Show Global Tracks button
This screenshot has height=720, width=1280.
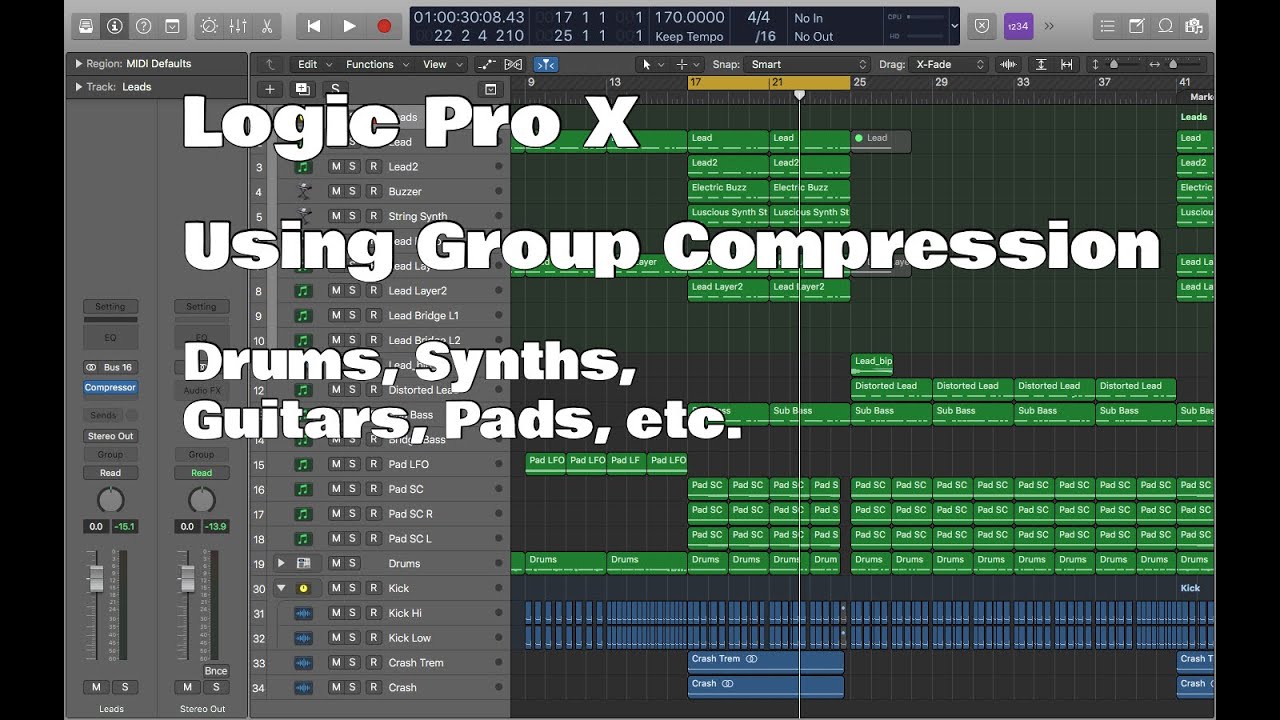490,89
